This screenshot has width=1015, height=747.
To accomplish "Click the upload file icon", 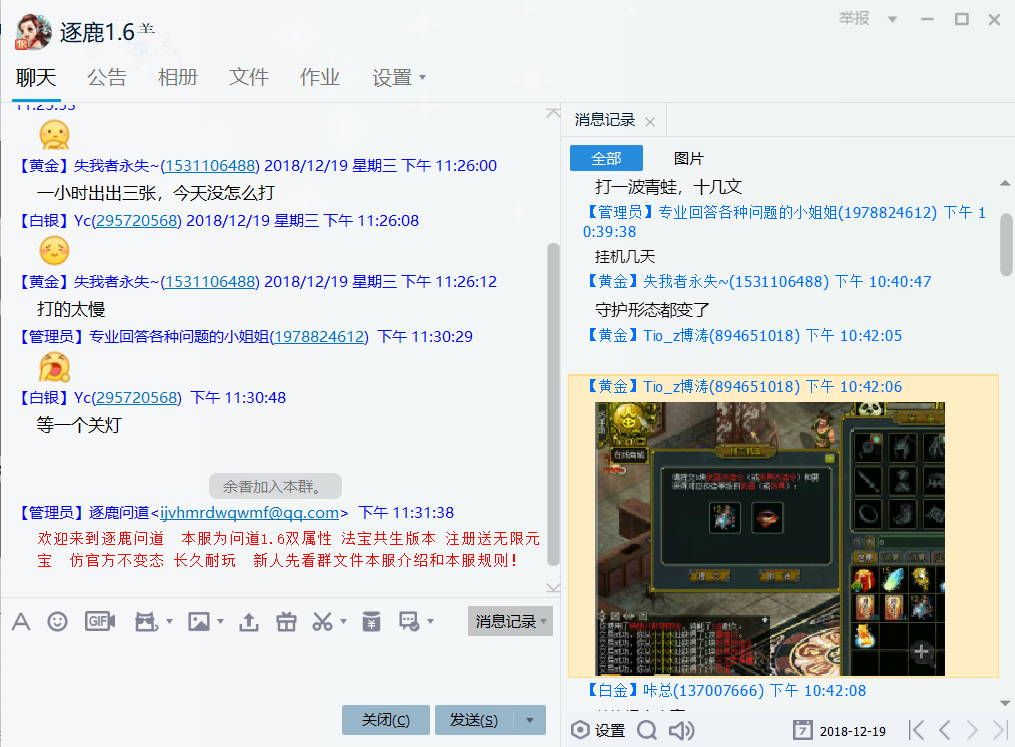I will 248,621.
